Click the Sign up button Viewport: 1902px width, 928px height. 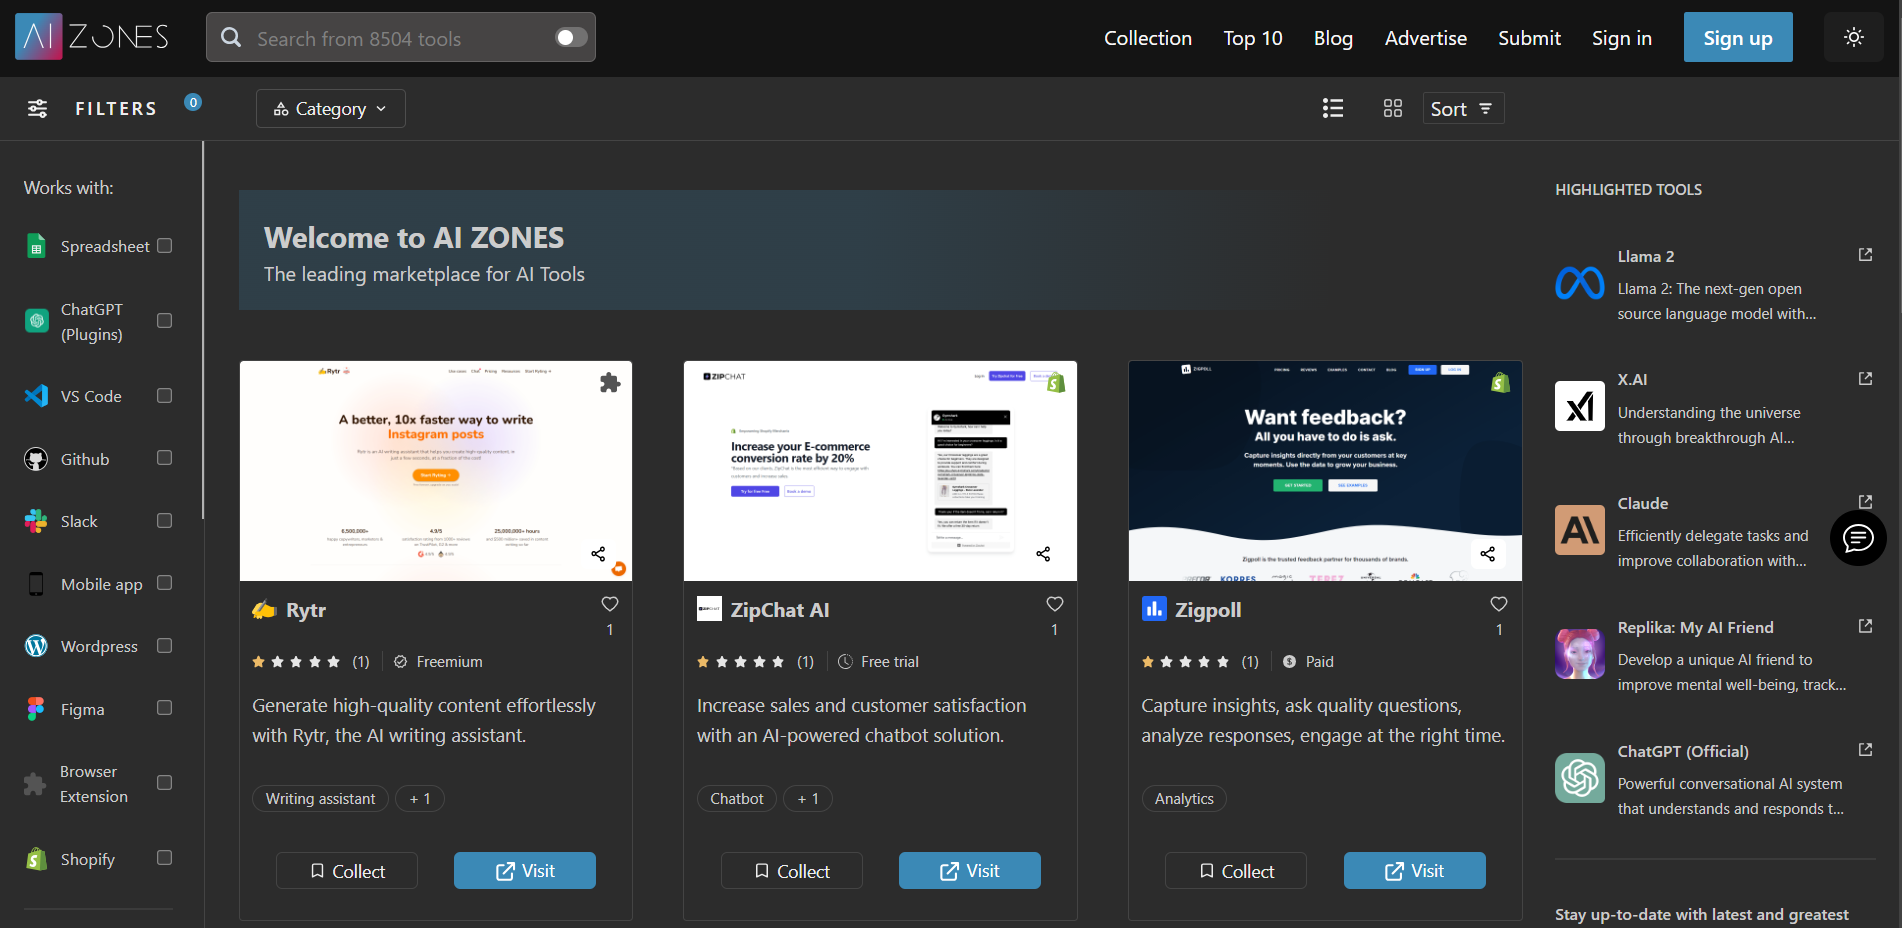click(1737, 38)
